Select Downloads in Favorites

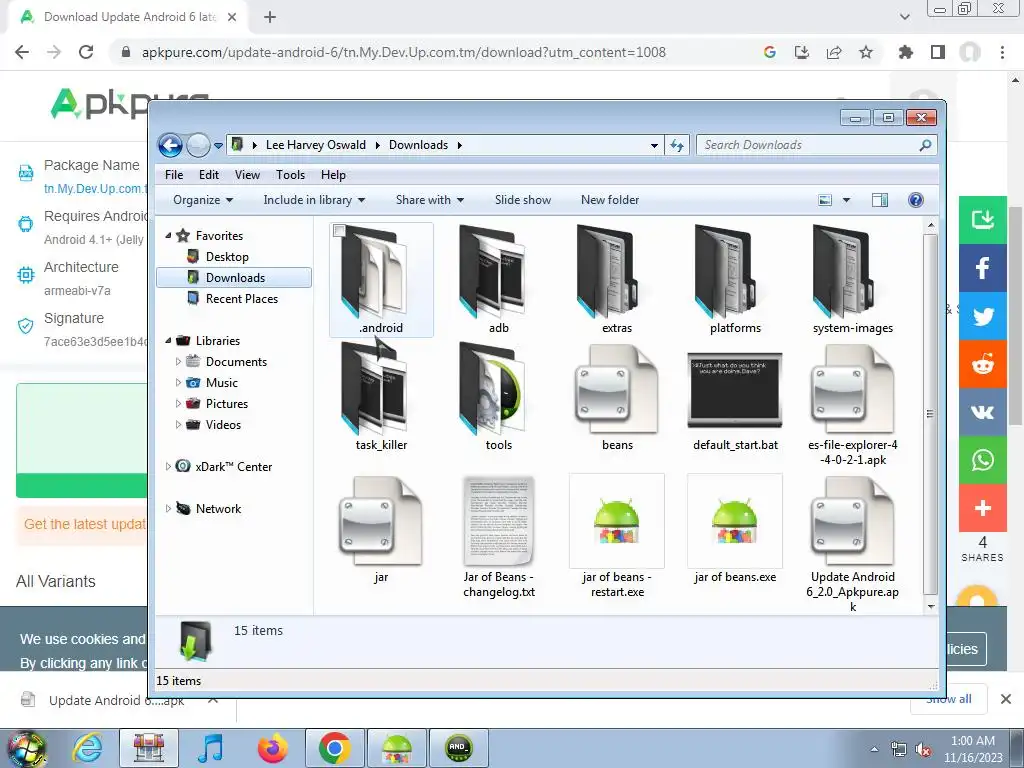234,278
